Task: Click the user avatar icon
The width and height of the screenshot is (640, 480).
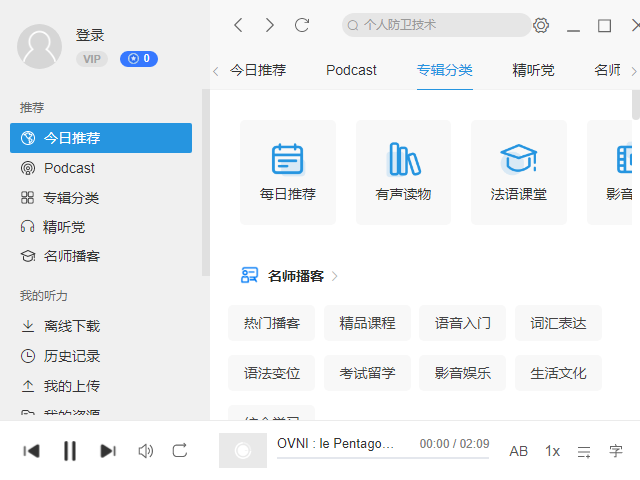Action: (x=39, y=46)
